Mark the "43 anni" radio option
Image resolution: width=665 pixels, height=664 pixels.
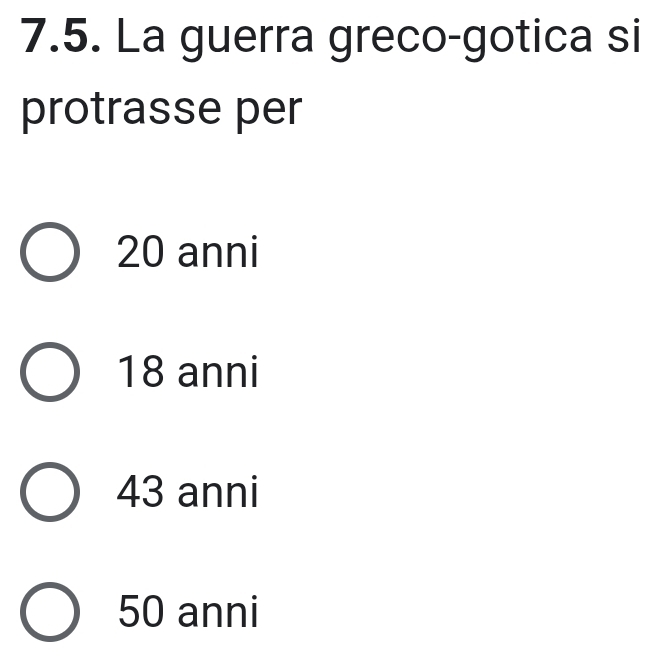tap(49, 494)
